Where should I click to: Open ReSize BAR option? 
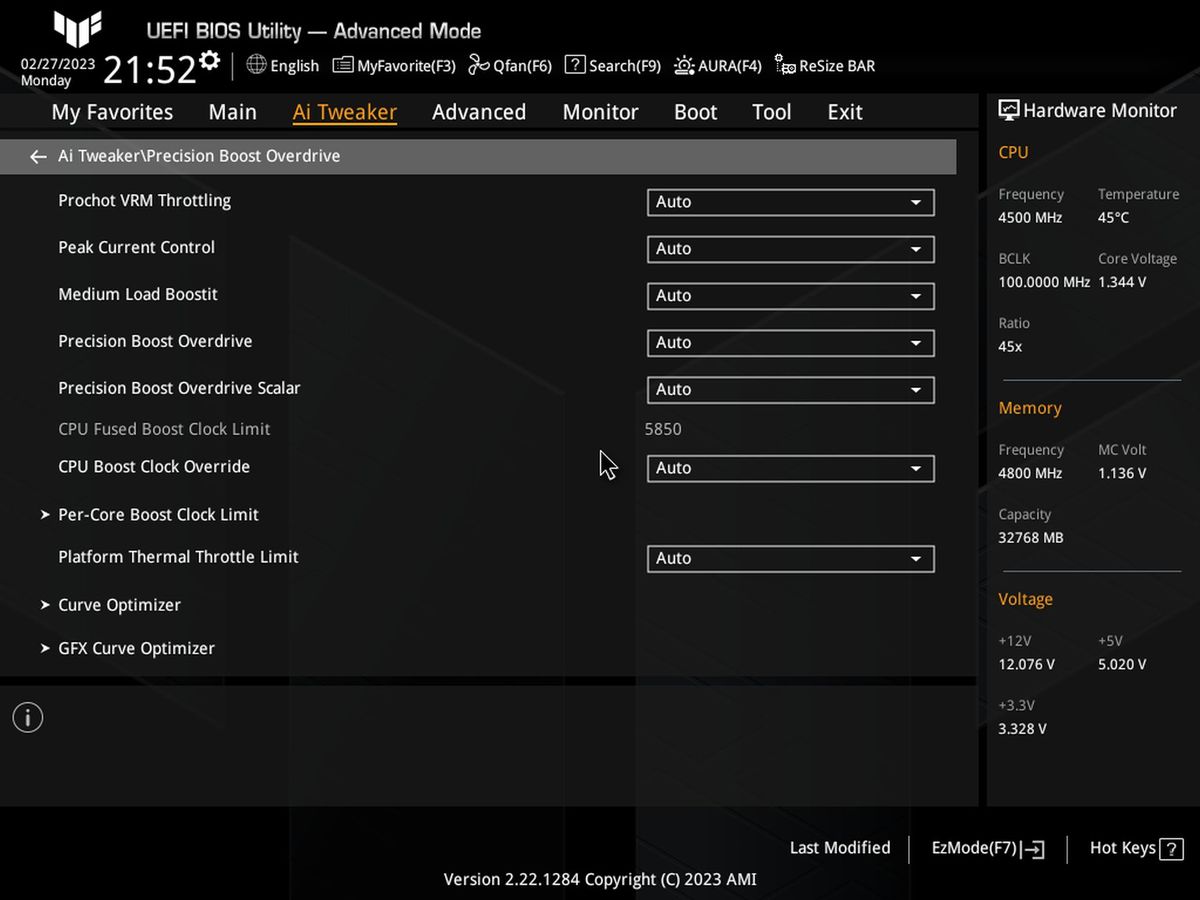coord(825,65)
